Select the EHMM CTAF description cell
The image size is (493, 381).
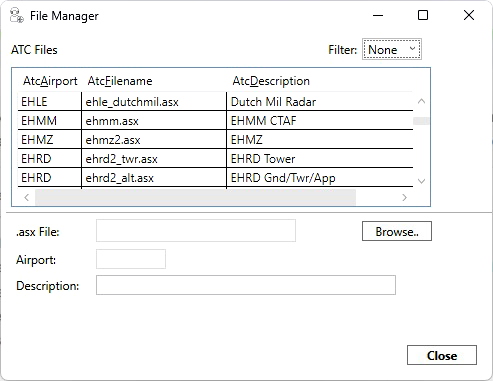320,120
